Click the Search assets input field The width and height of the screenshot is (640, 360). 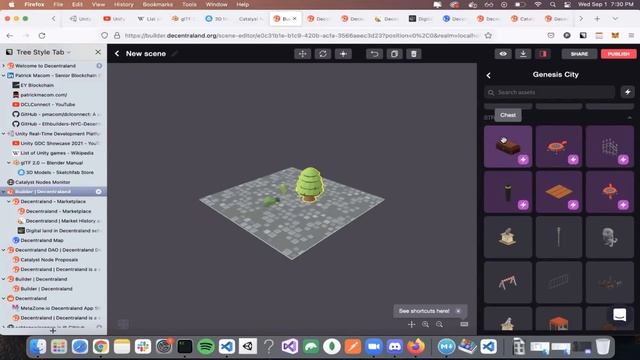point(549,92)
